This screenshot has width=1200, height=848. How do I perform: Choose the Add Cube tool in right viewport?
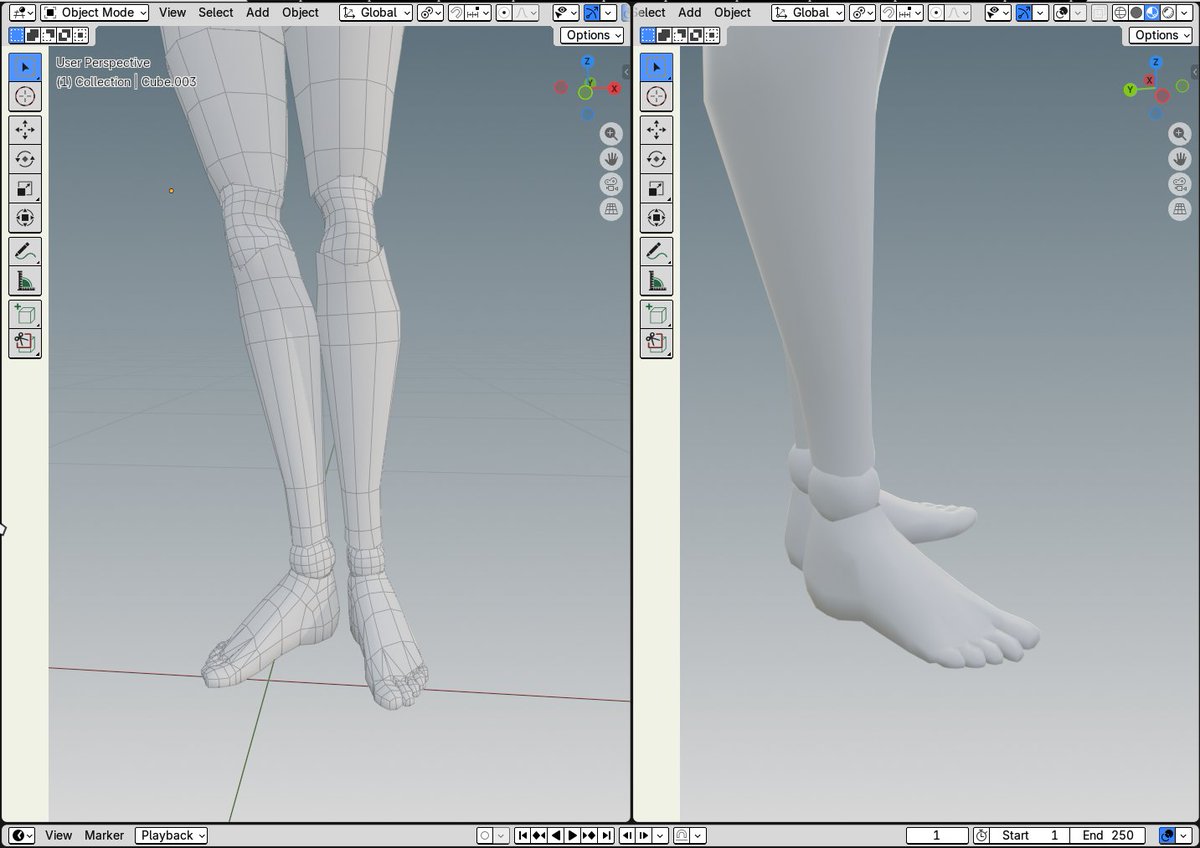pyautogui.click(x=656, y=314)
